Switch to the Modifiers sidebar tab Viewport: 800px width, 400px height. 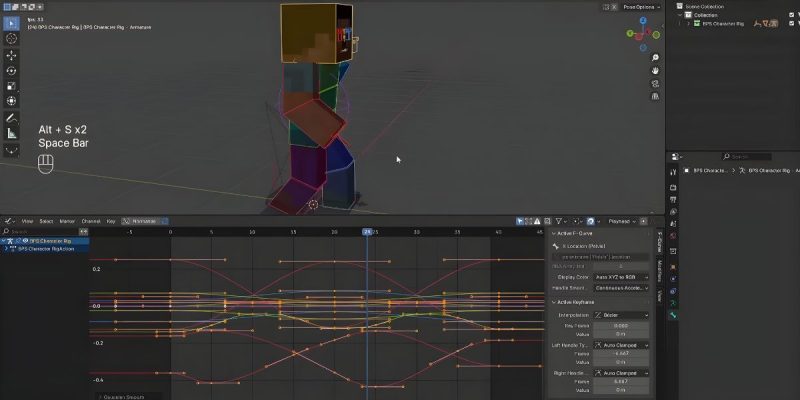[x=659, y=268]
